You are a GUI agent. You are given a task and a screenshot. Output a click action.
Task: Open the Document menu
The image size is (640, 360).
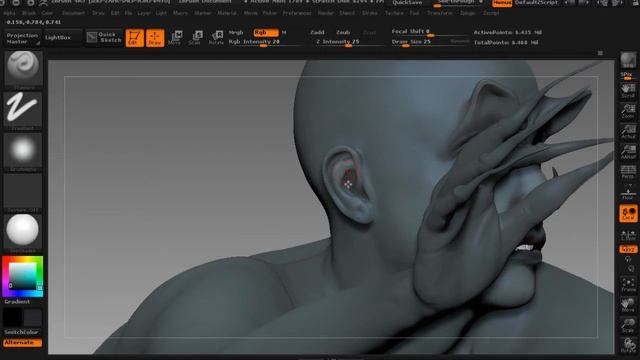(x=73, y=13)
